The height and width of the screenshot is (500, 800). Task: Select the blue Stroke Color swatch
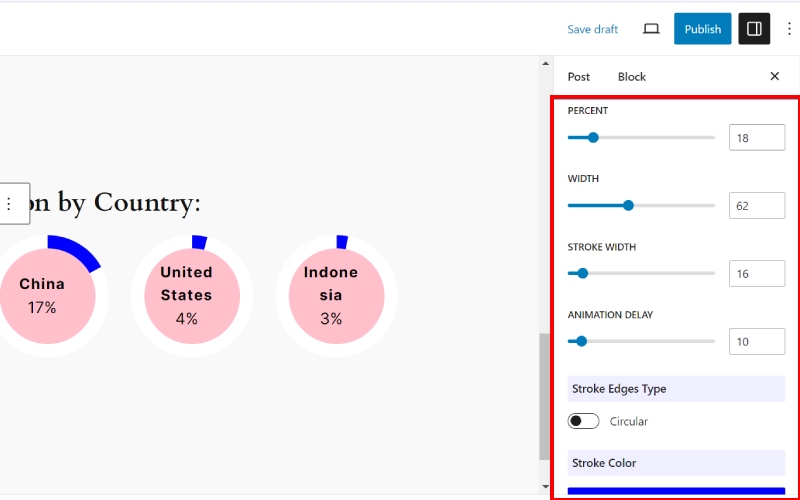[x=676, y=491]
